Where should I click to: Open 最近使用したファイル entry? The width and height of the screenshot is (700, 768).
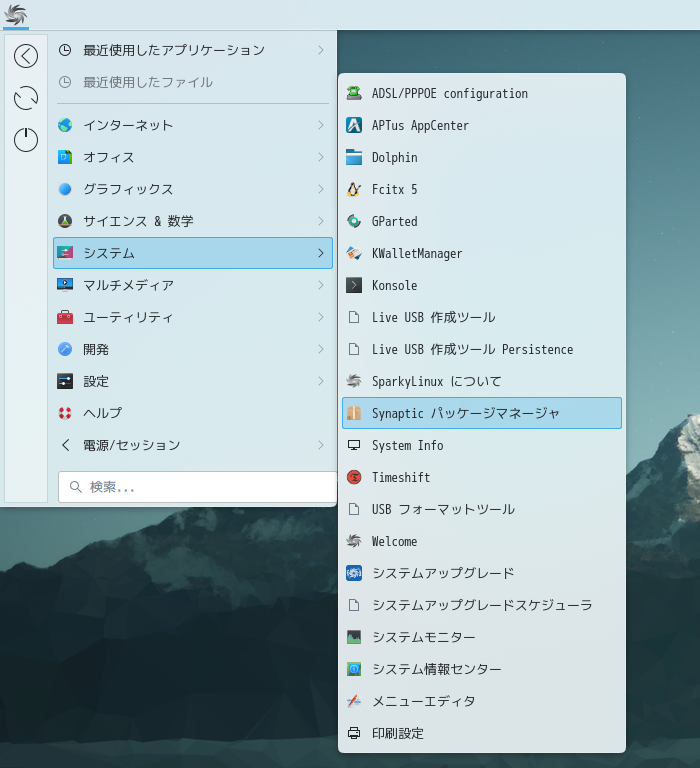(x=193, y=82)
